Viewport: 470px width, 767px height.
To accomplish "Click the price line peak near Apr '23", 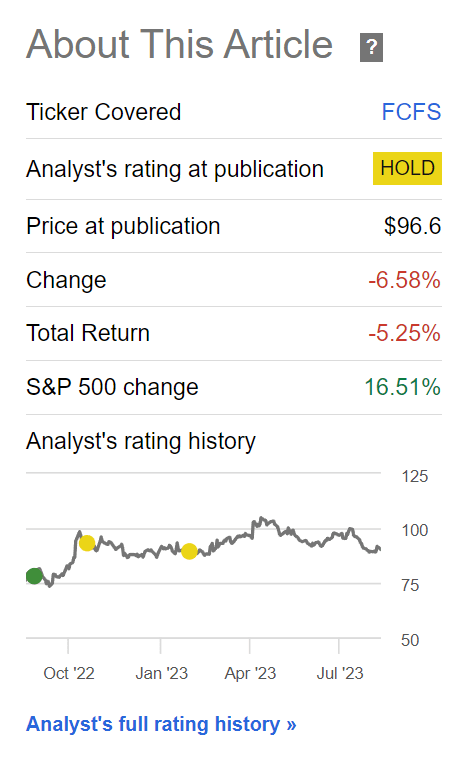I will pyautogui.click(x=262, y=519).
